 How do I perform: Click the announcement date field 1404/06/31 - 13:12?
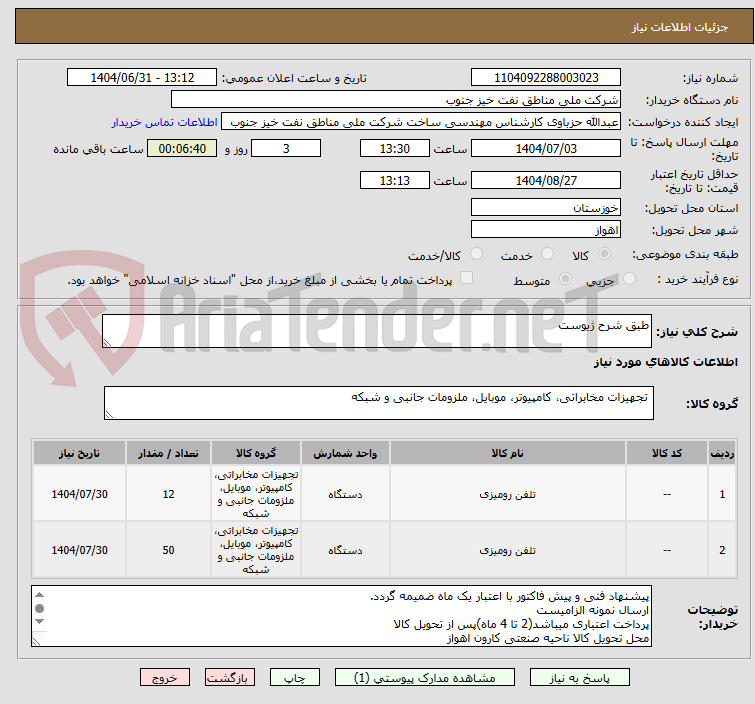(x=142, y=78)
